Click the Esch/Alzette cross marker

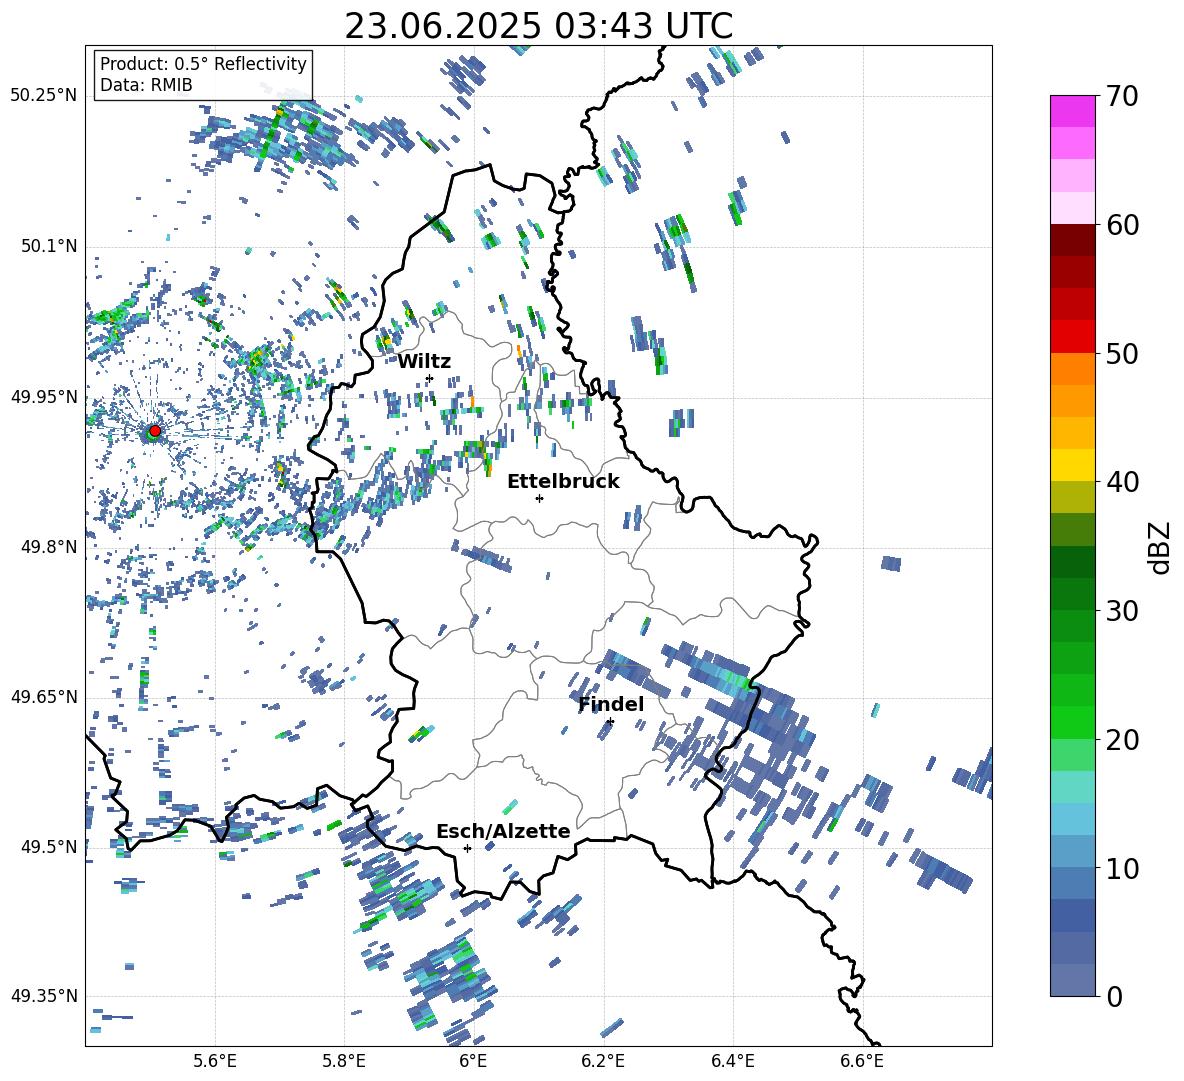point(467,848)
